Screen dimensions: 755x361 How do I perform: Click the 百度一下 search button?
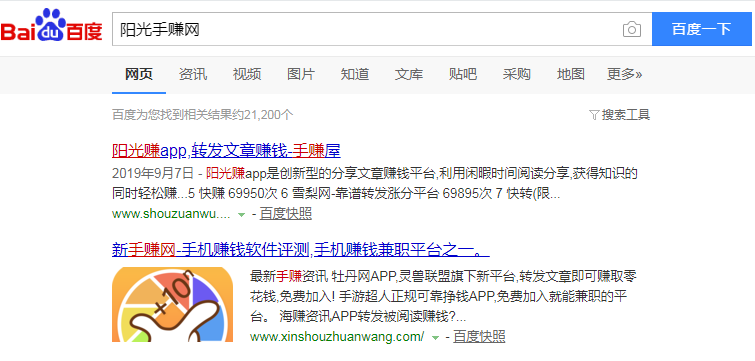tap(702, 29)
